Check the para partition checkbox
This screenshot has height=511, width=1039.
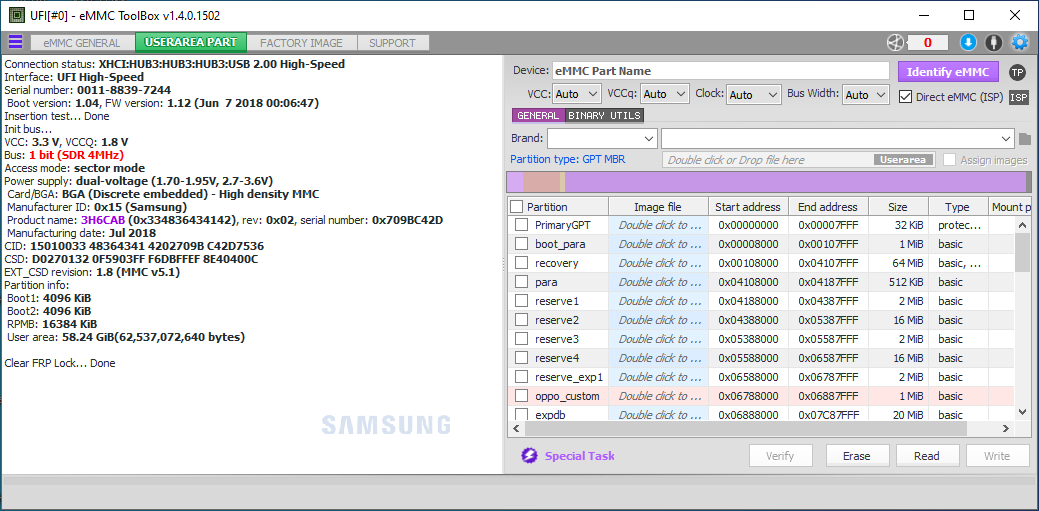(521, 282)
